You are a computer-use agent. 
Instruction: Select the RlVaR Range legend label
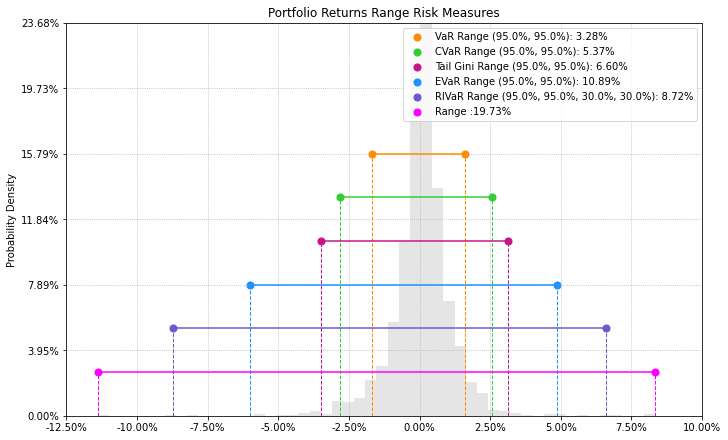(x=564, y=97)
